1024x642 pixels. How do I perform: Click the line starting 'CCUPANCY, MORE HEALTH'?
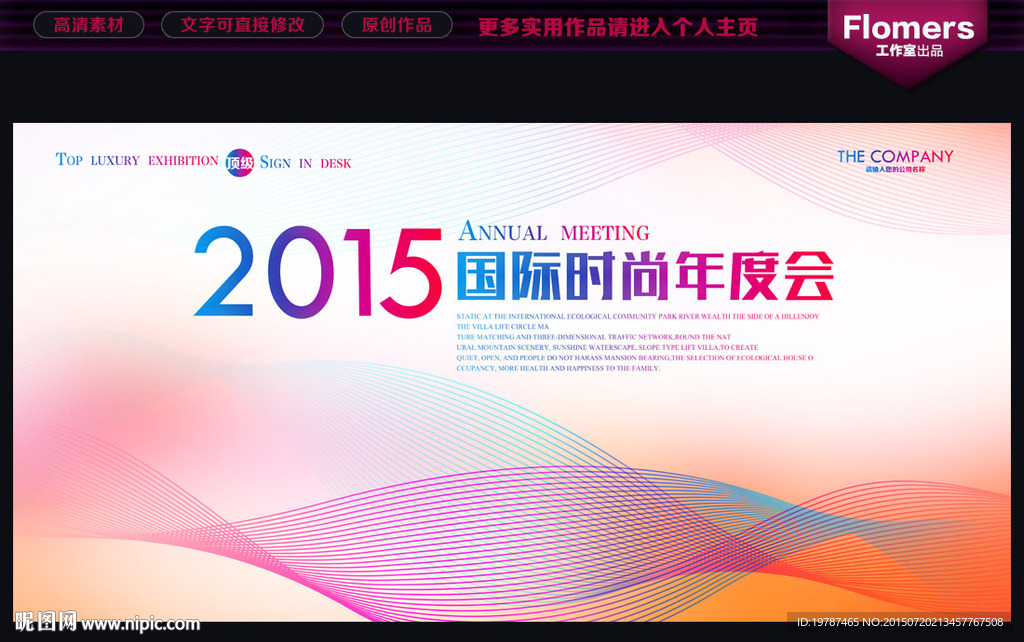(x=558, y=368)
